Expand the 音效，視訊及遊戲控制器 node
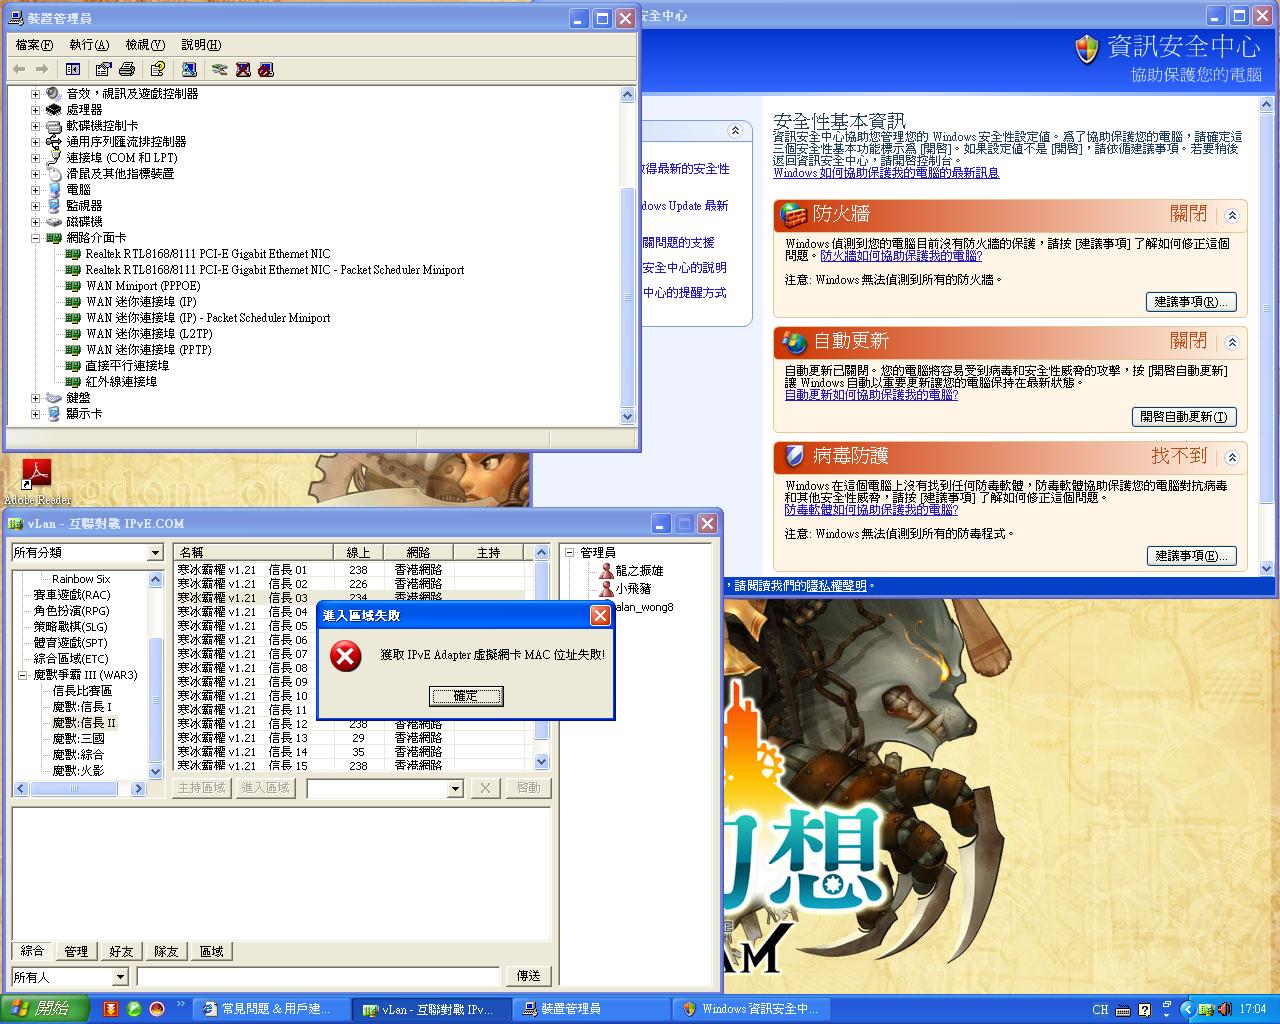This screenshot has width=1280, height=1024. pos(36,93)
